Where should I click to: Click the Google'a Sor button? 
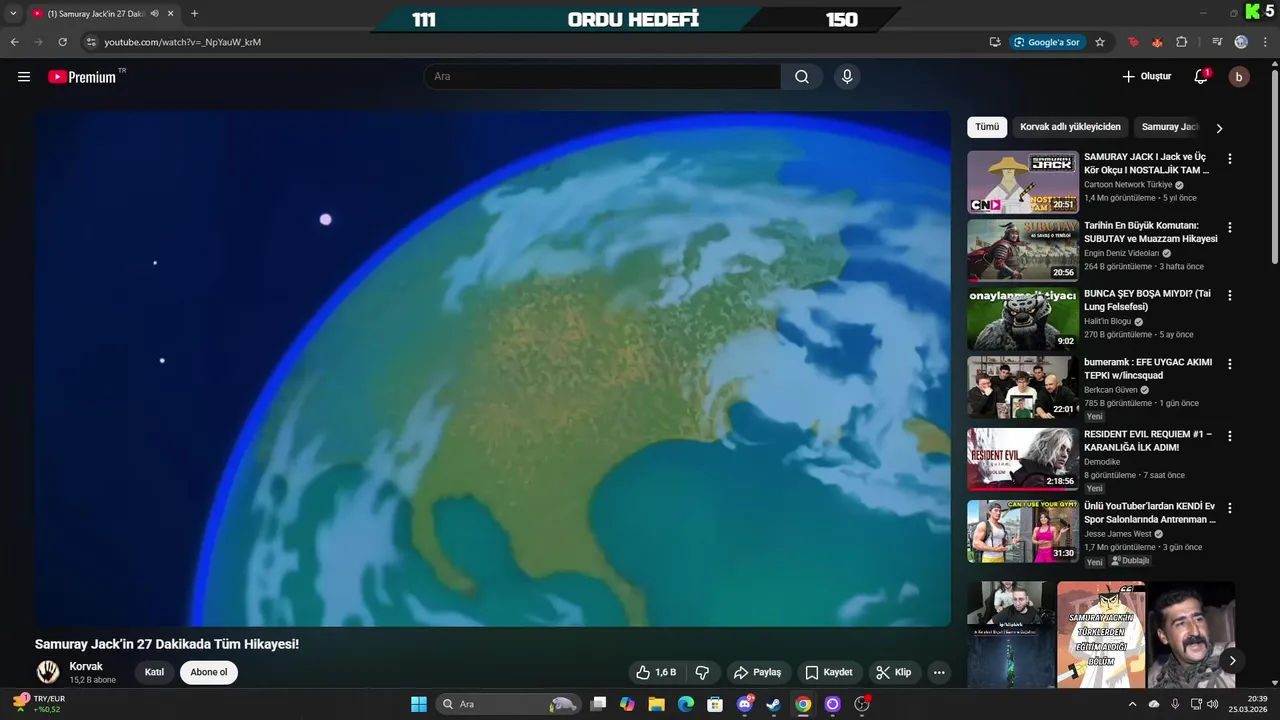tap(1047, 42)
